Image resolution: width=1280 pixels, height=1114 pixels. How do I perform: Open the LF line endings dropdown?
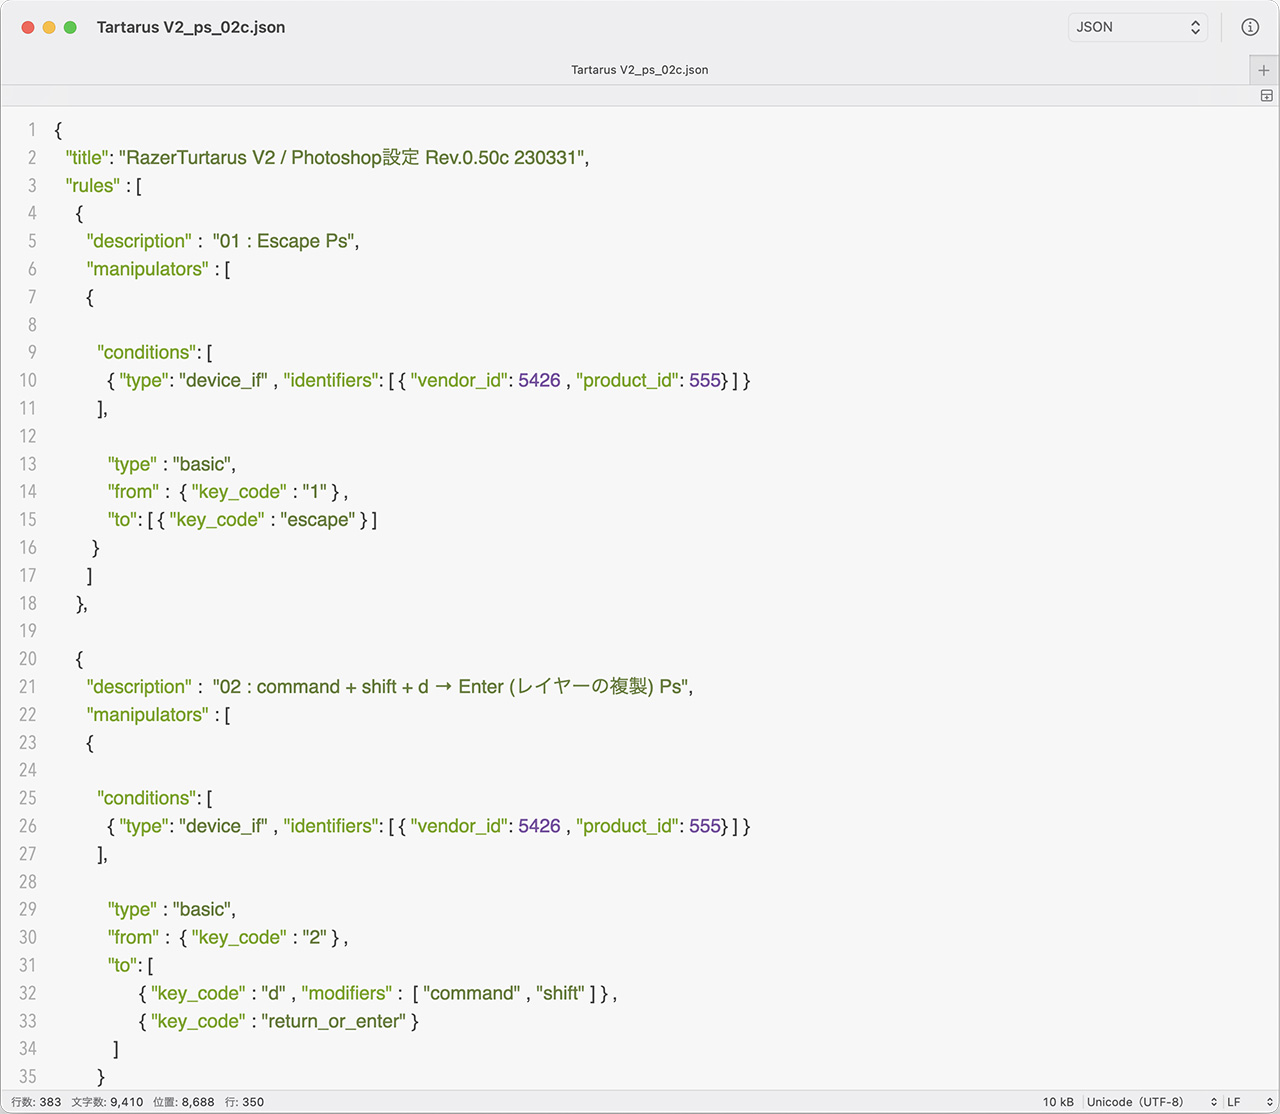pos(1250,1102)
